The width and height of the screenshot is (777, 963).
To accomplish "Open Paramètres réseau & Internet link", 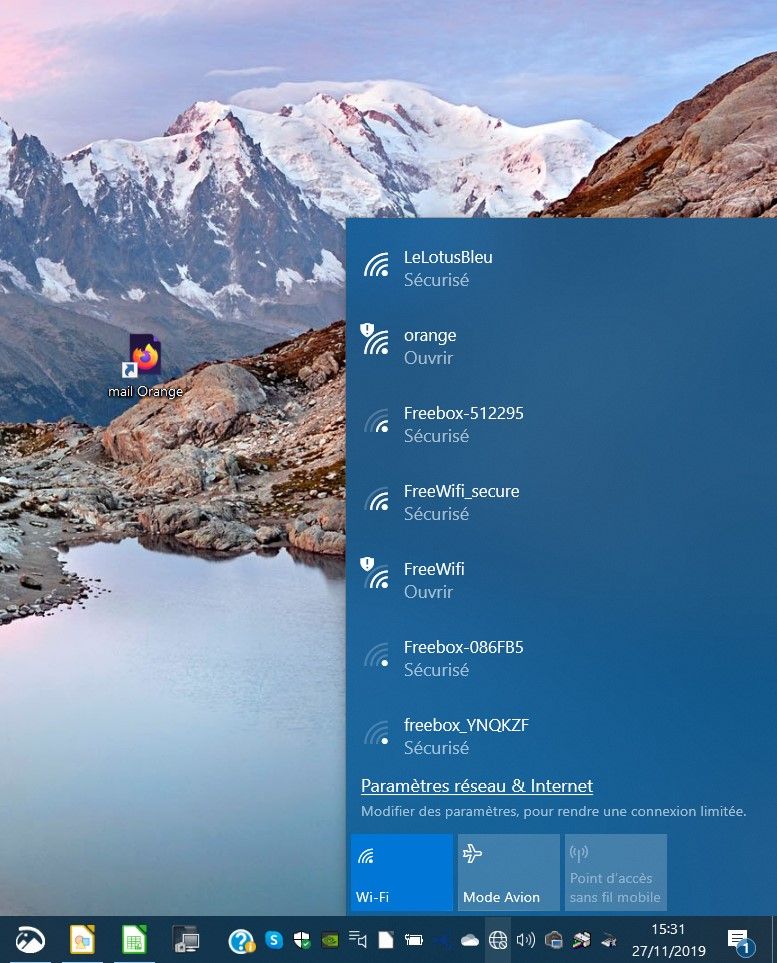I will [477, 786].
